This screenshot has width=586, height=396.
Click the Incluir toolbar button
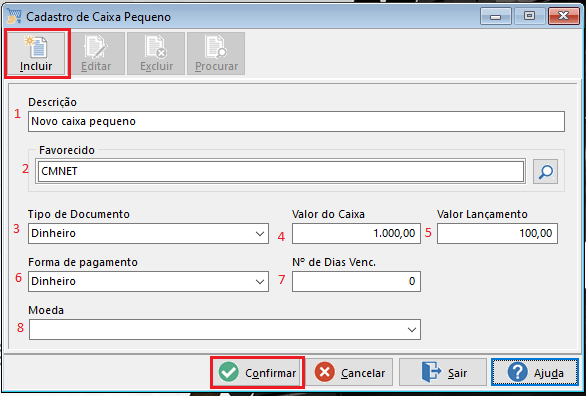coord(37,54)
